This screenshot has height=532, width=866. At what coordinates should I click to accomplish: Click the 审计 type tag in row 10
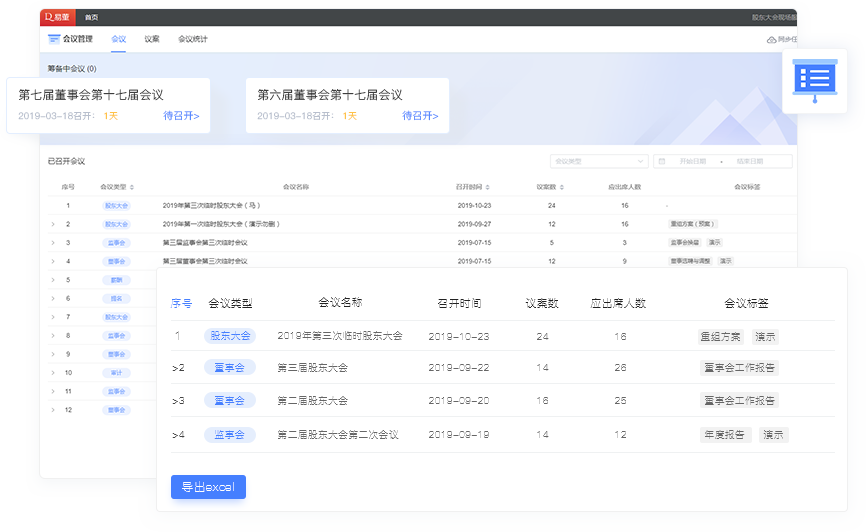[117, 373]
